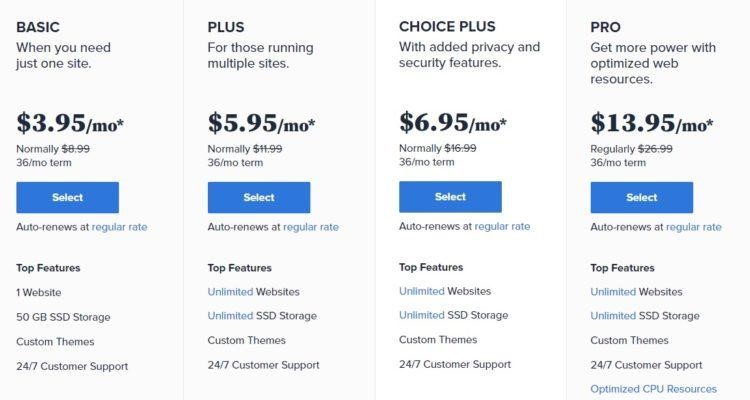
Task: Select the PLUS hosting plan
Action: tap(259, 197)
